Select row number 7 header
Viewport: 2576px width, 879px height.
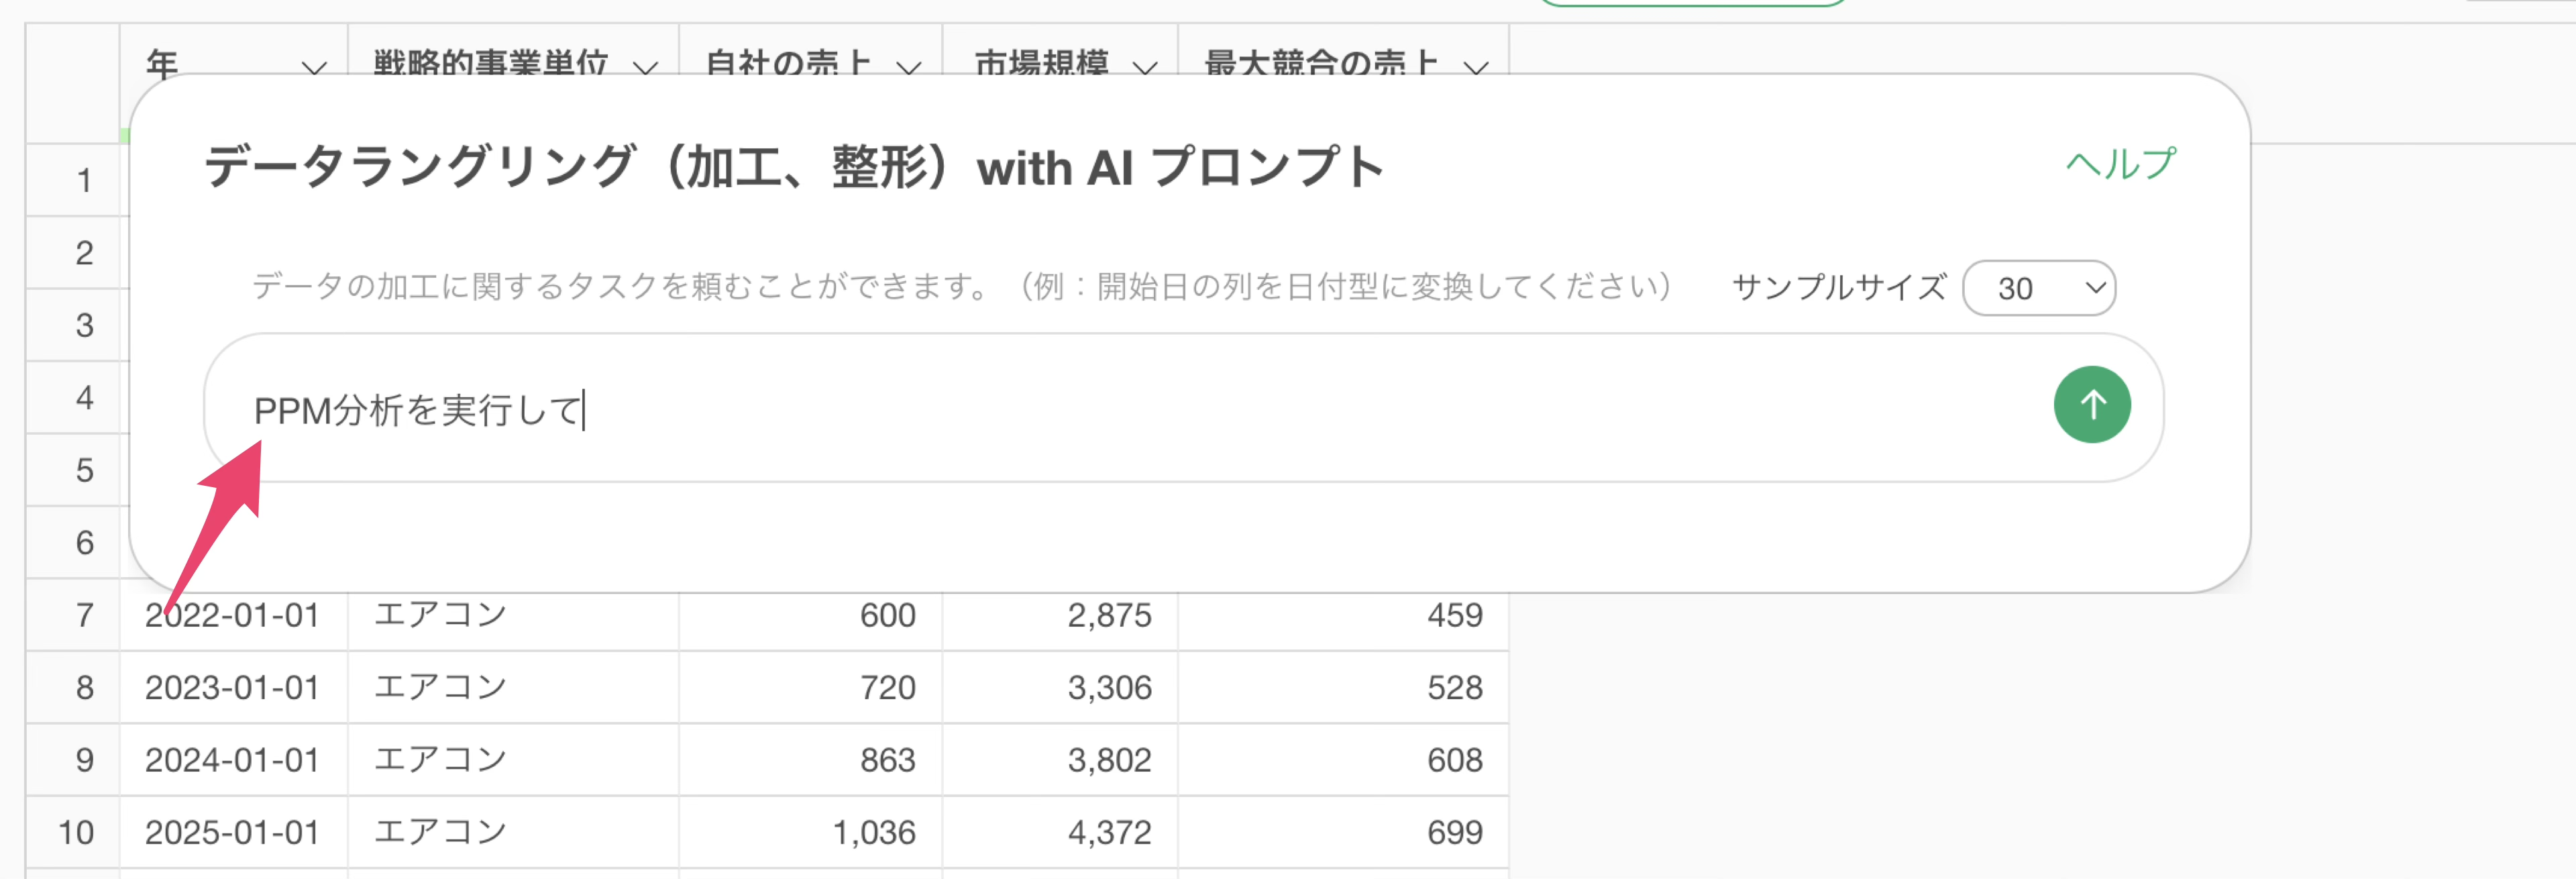(84, 615)
